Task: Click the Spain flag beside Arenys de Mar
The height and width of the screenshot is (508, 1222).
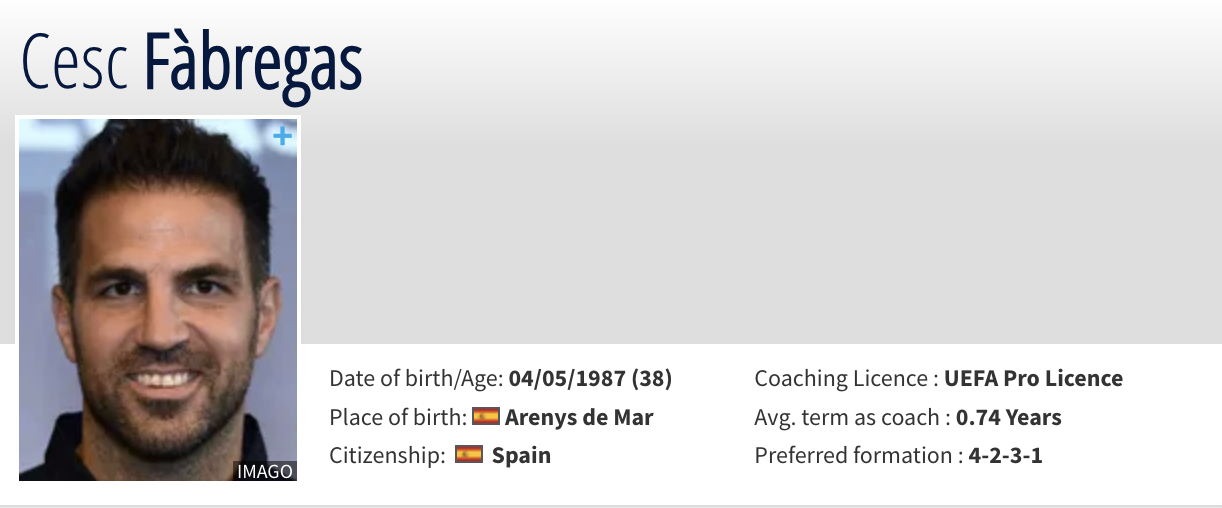Action: [486, 417]
